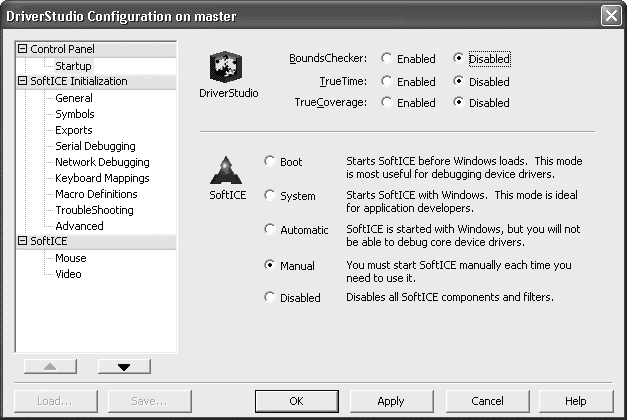The image size is (627, 420).
Task: Set TrueTime to Enabled
Action: point(386,81)
